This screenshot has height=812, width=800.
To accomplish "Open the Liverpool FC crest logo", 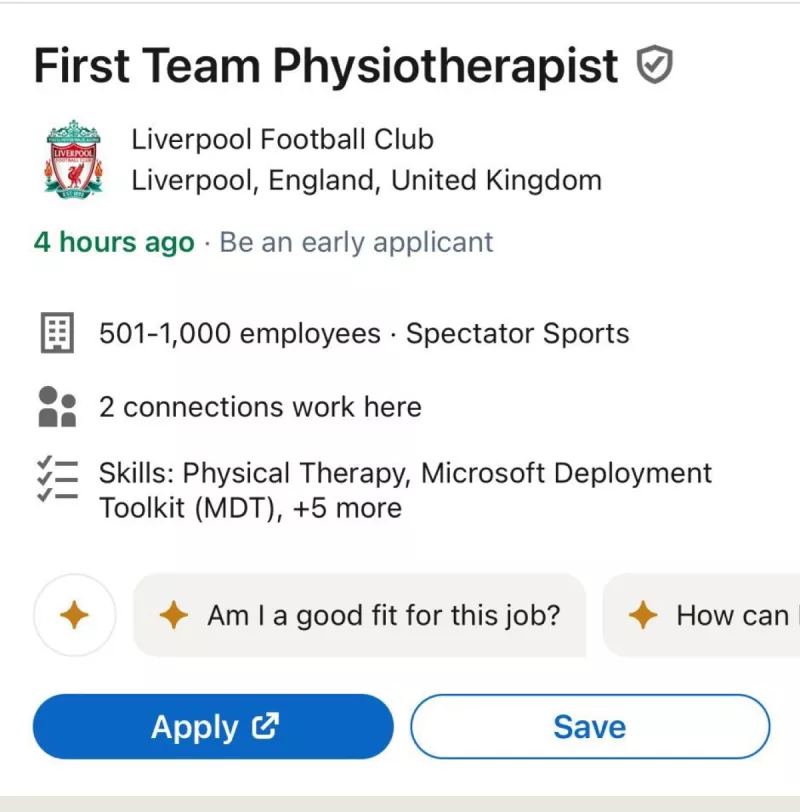I will click(x=73, y=159).
